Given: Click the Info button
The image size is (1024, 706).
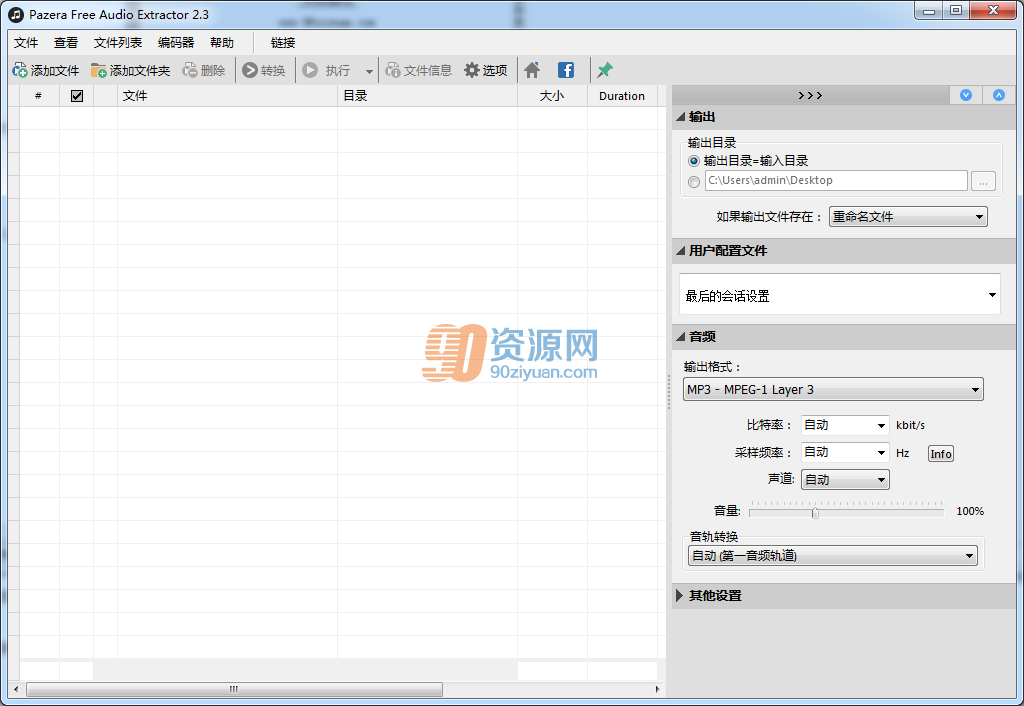Looking at the screenshot, I should (940, 454).
